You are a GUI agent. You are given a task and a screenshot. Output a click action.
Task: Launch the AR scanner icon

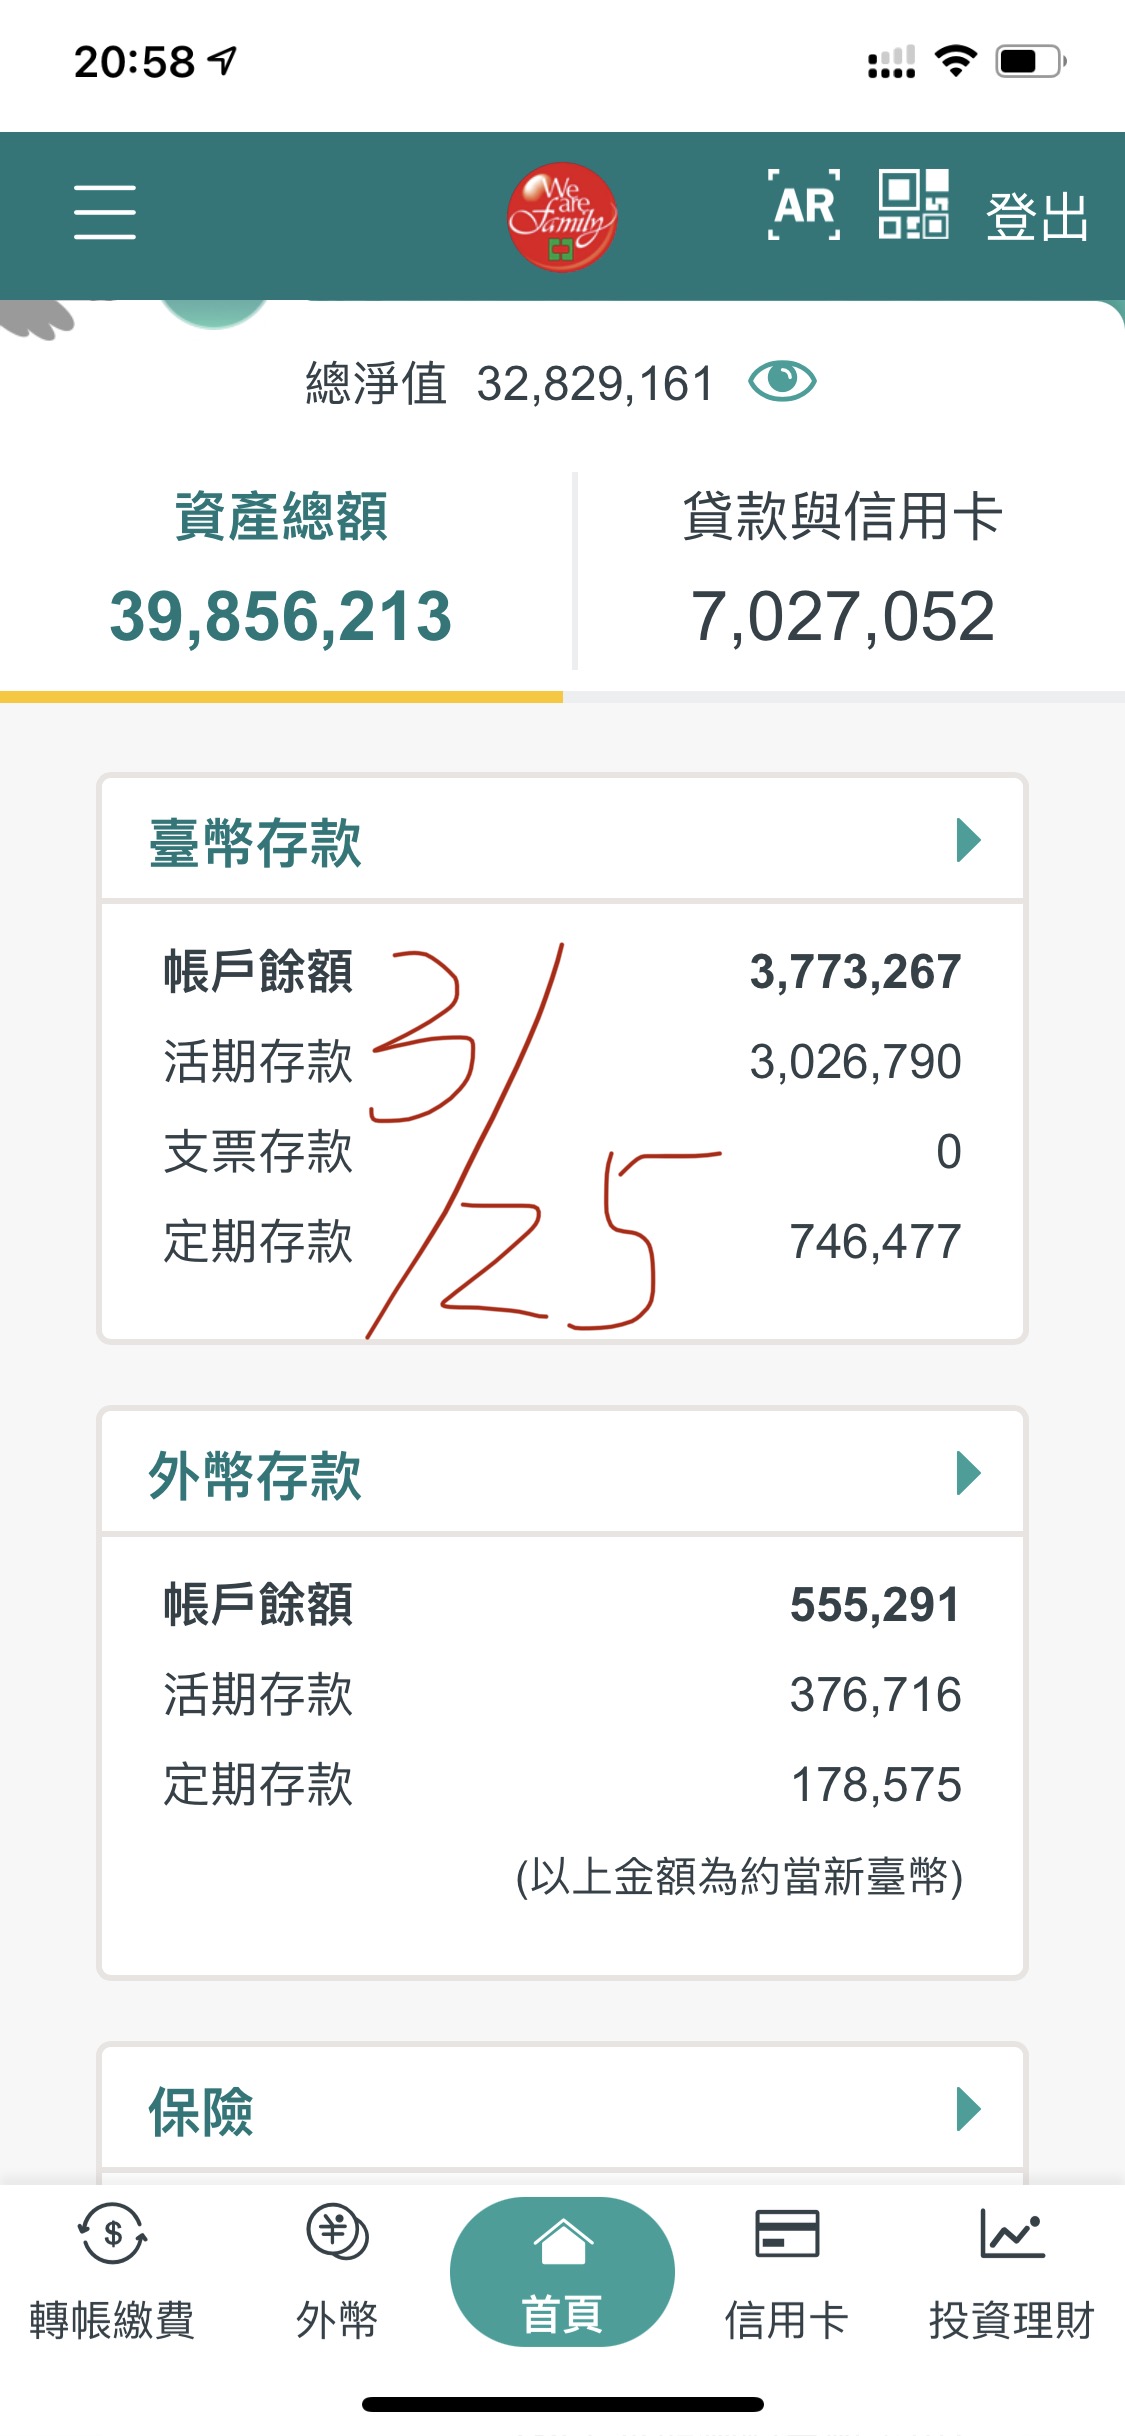(x=804, y=206)
